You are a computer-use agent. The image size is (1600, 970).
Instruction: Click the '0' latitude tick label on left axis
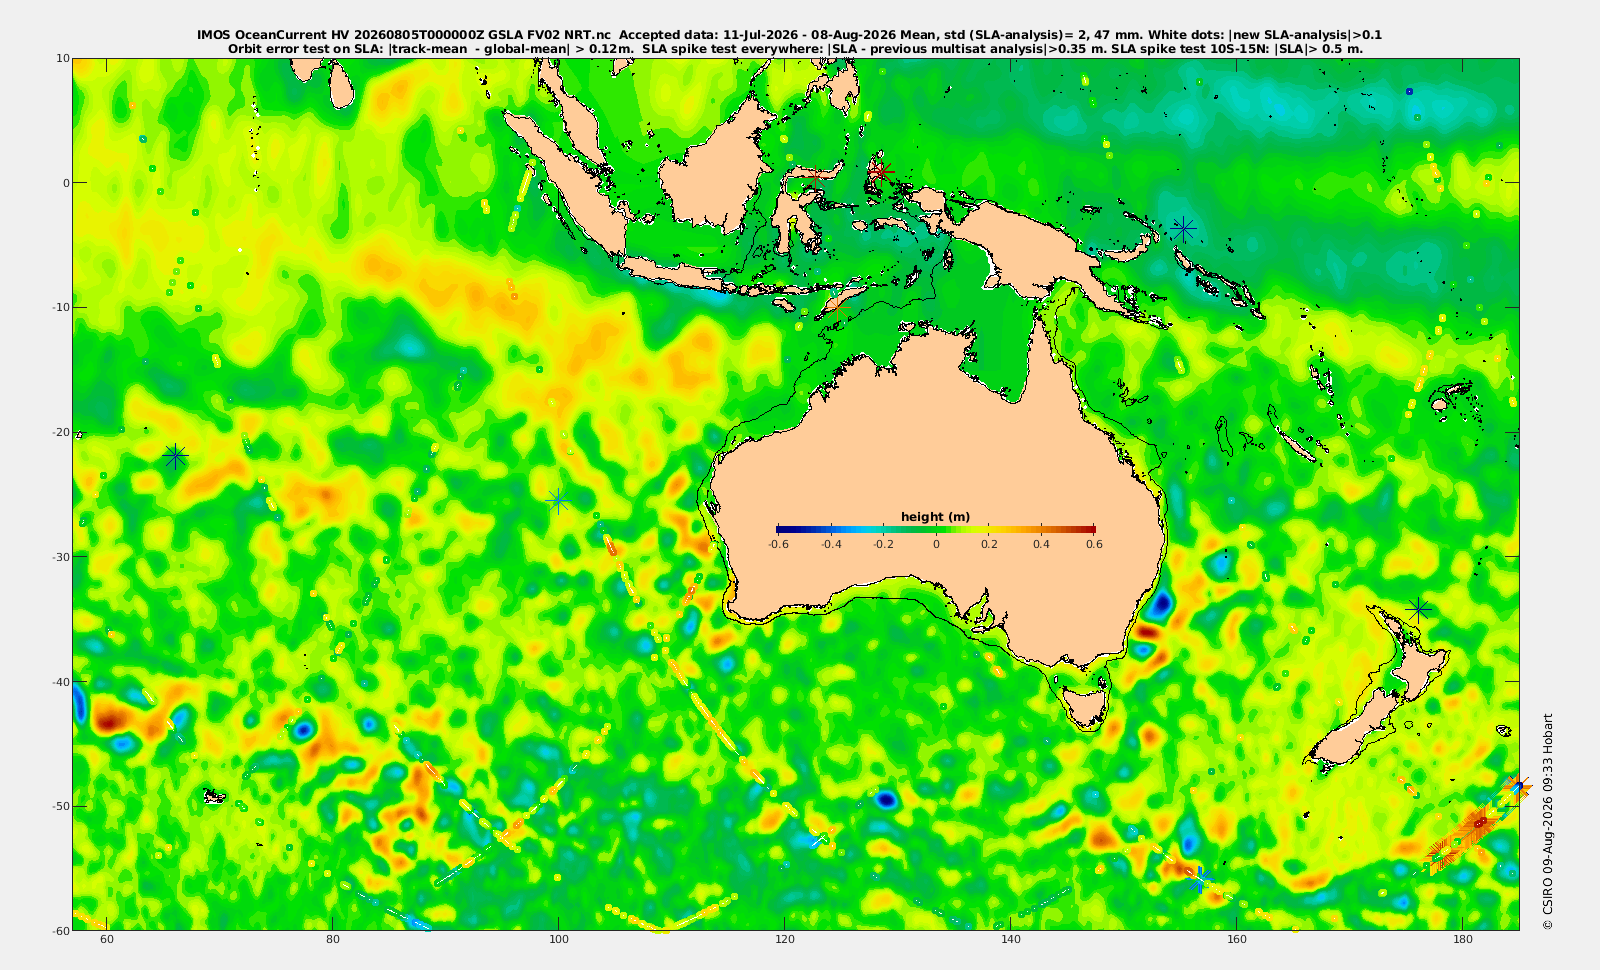(66, 183)
